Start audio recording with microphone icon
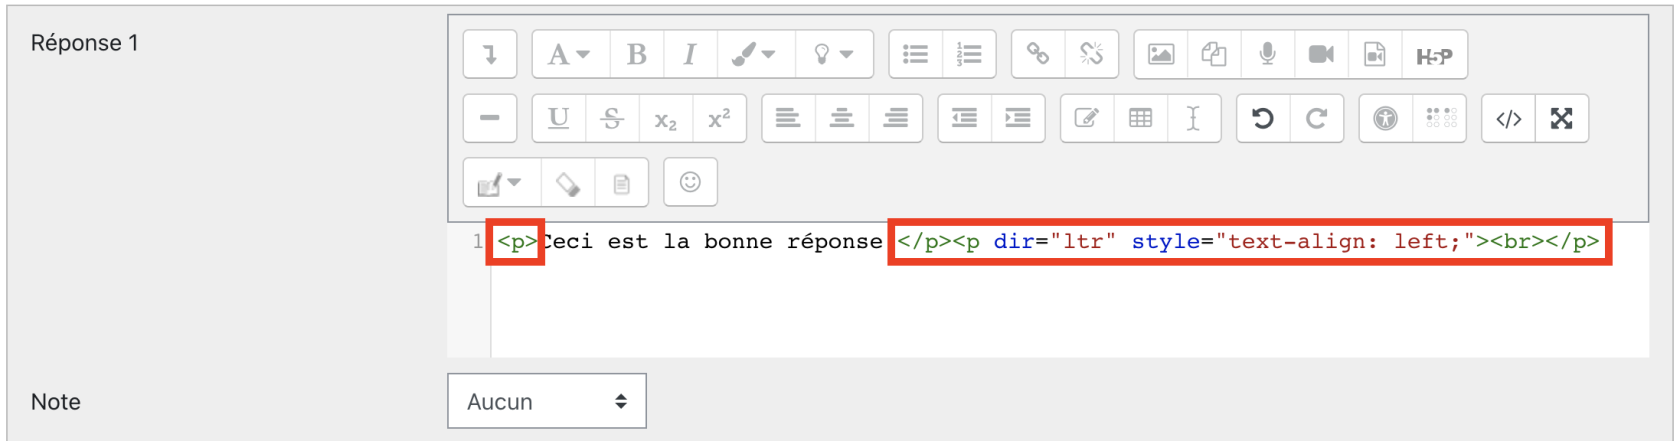The height and width of the screenshot is (441, 1680). 1267,54
